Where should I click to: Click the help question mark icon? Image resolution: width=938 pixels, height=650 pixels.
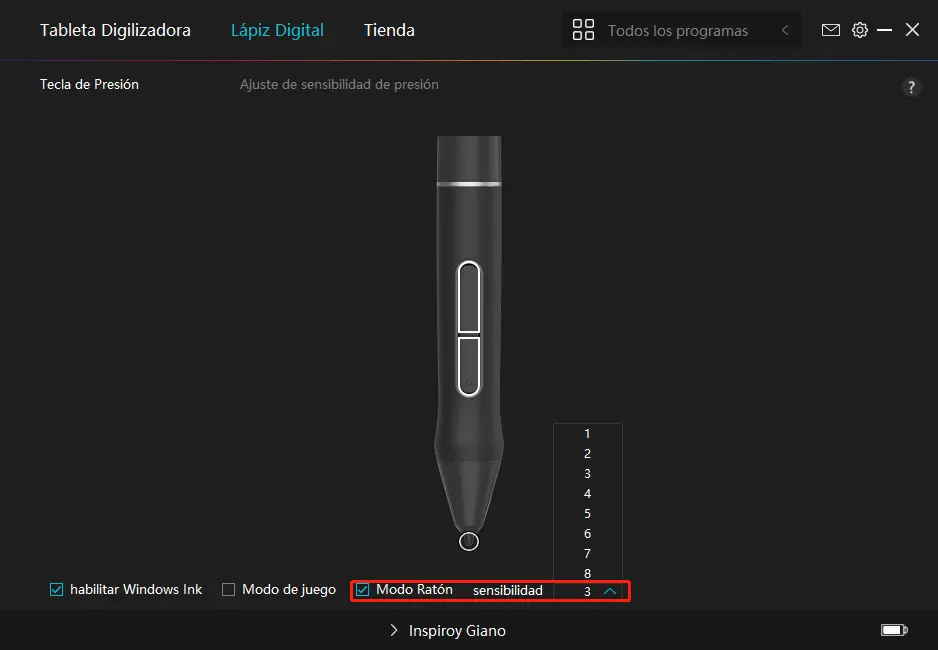pyautogui.click(x=911, y=87)
